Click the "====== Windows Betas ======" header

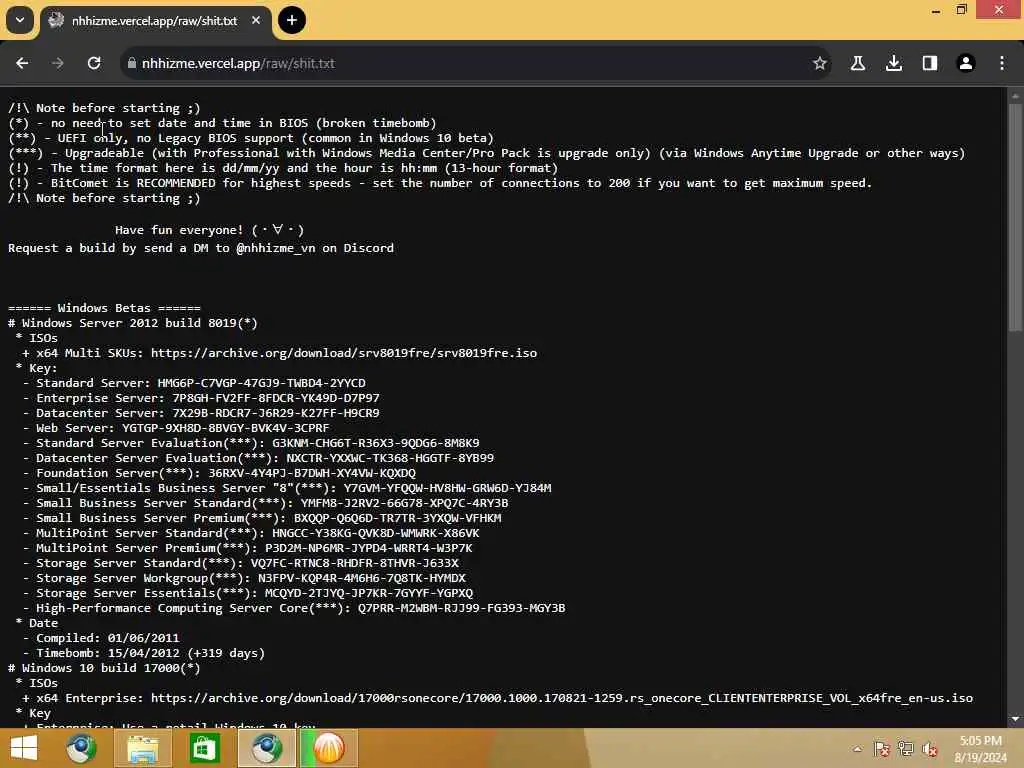(x=104, y=308)
